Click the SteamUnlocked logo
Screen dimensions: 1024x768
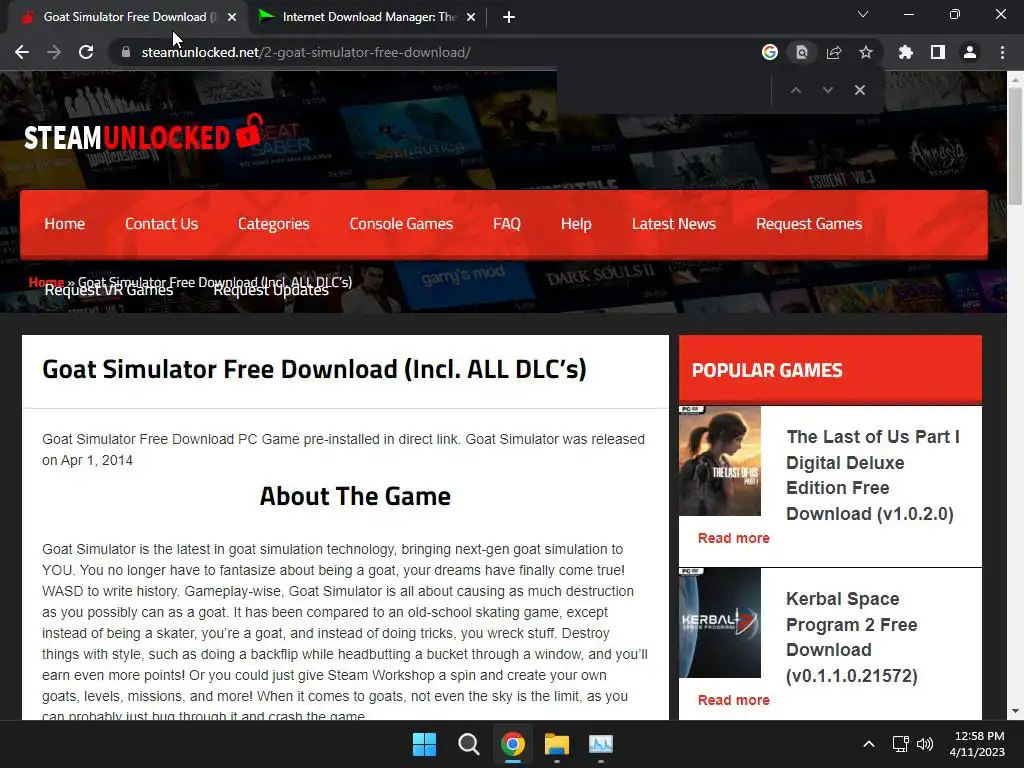click(x=144, y=134)
